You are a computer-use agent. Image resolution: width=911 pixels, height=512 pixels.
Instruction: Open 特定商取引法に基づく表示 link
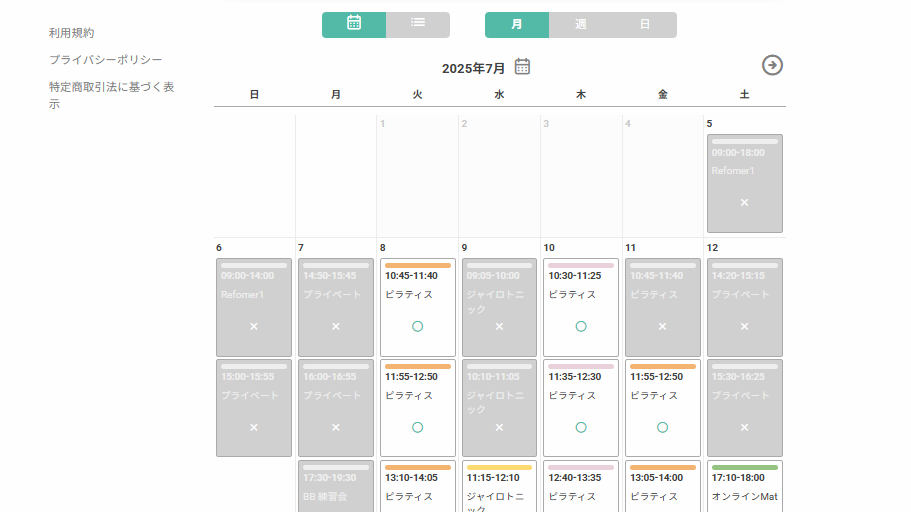[112, 95]
